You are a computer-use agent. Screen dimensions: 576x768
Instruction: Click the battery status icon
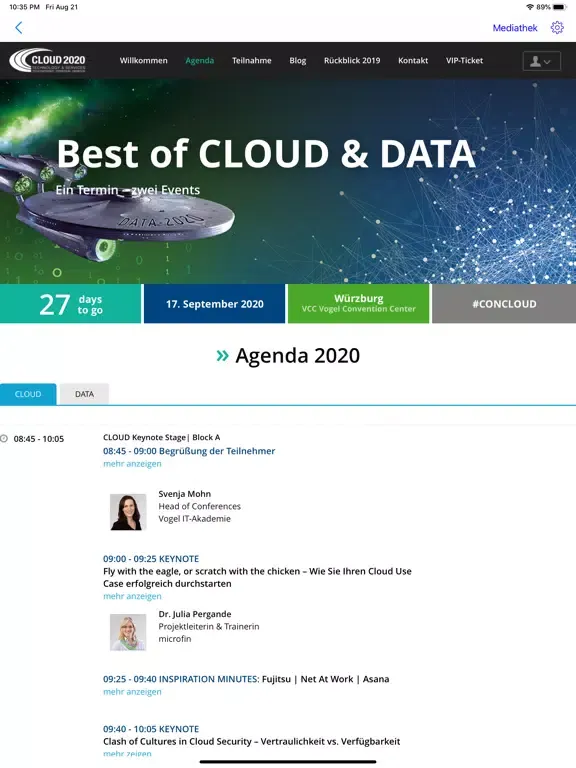[560, 7]
